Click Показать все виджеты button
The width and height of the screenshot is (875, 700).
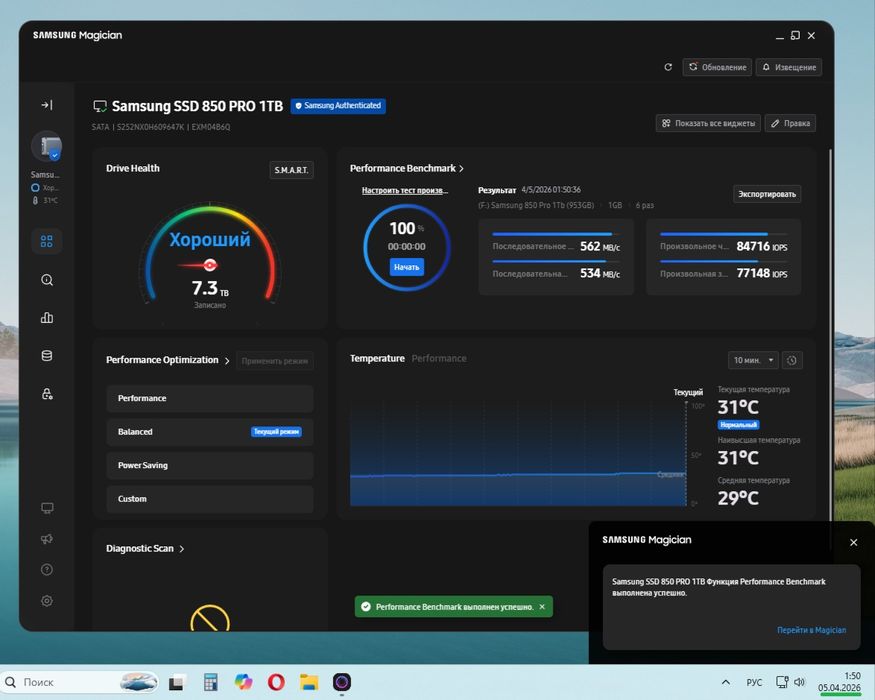click(x=708, y=123)
